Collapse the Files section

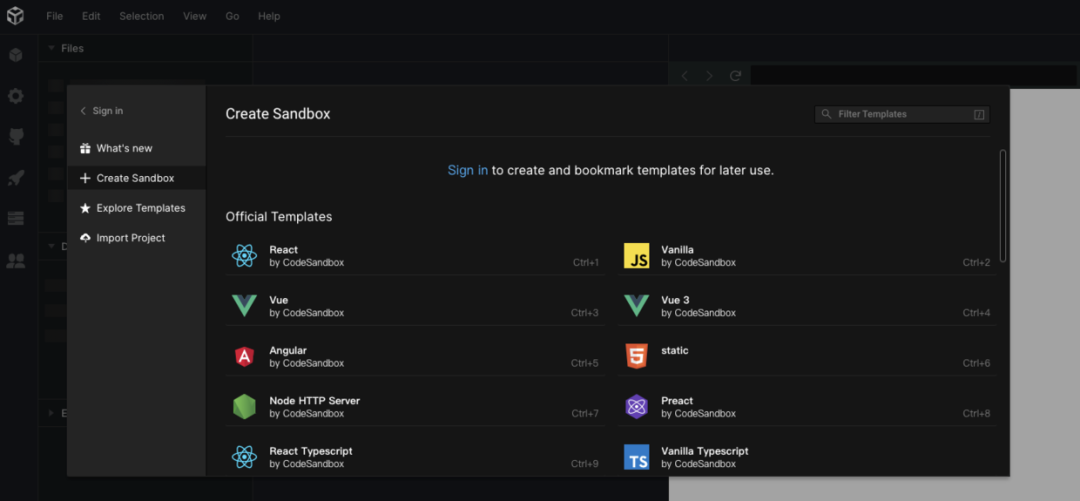click(52, 48)
